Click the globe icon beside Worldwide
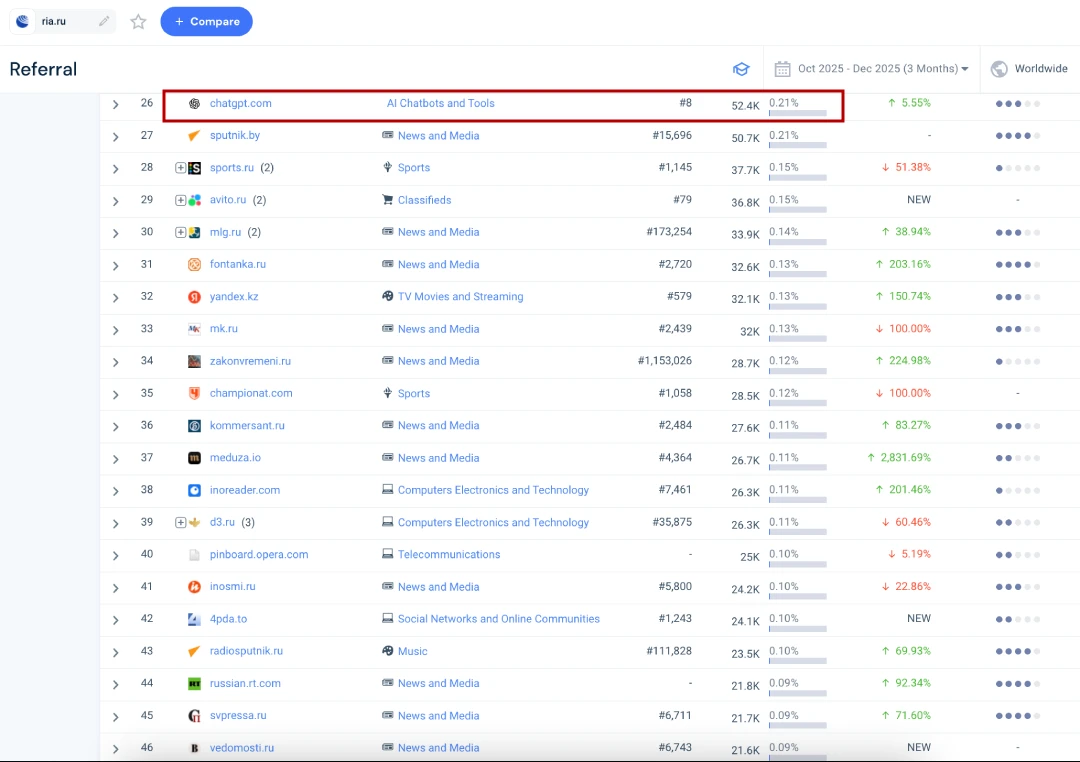 tap(998, 69)
